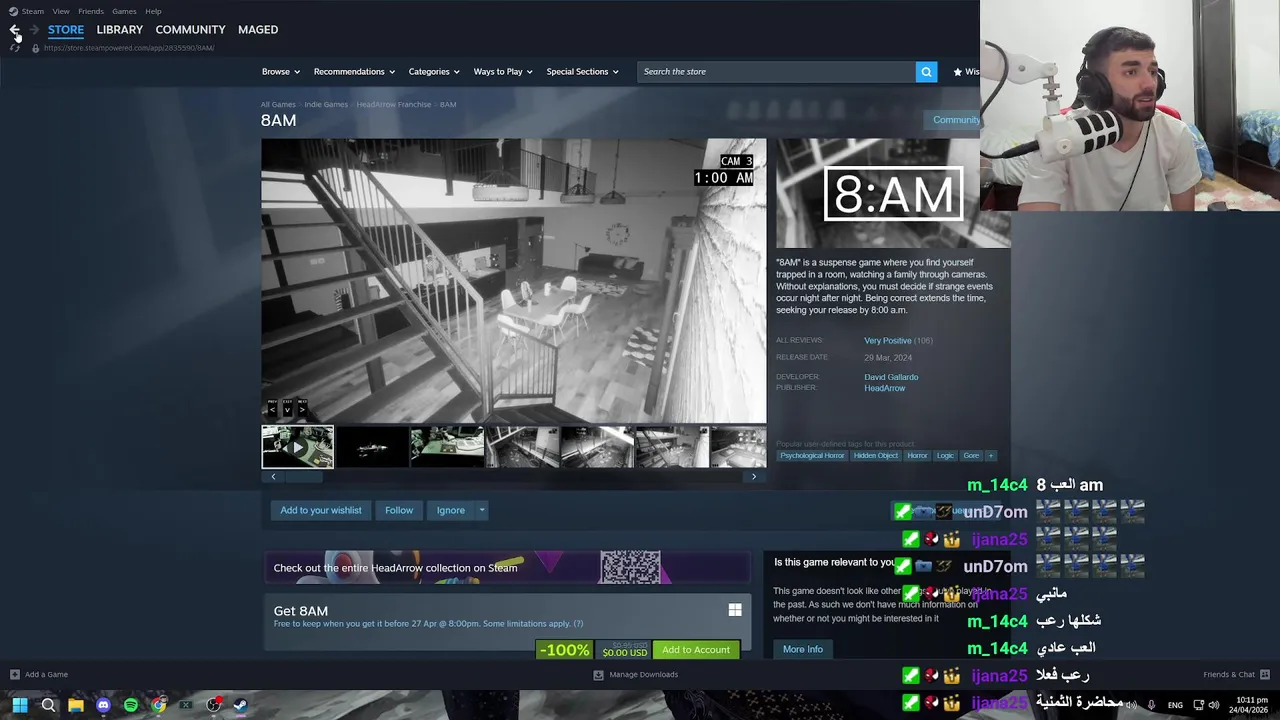This screenshot has width=1280, height=720.
Task: Open the Games menu
Action: pos(124,11)
